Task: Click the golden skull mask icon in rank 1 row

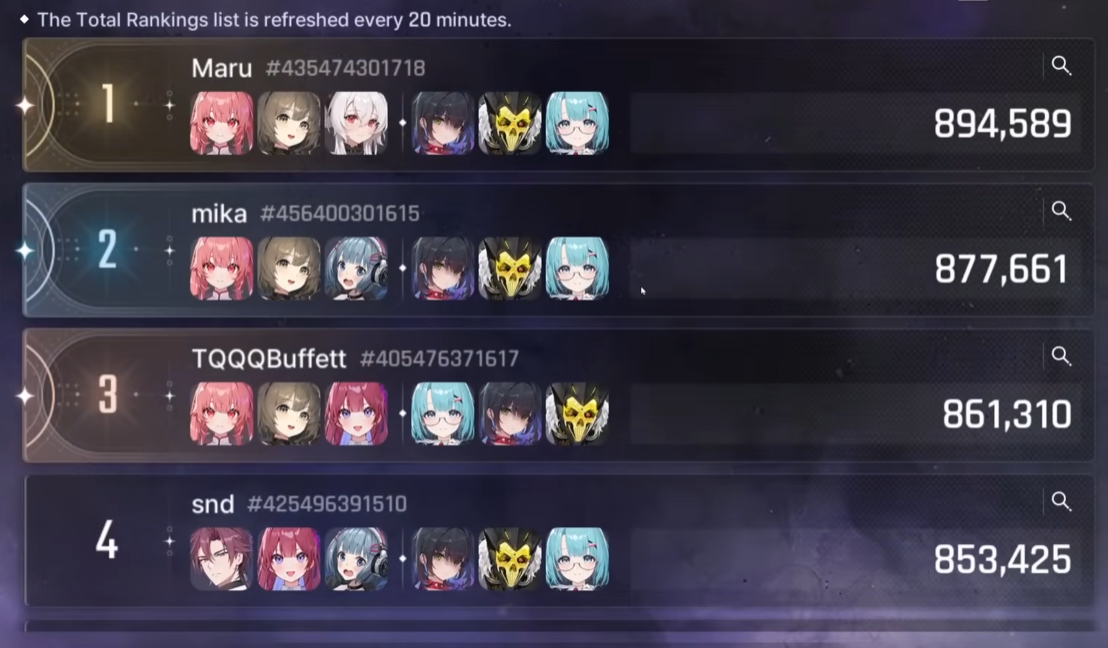Action: [509, 123]
